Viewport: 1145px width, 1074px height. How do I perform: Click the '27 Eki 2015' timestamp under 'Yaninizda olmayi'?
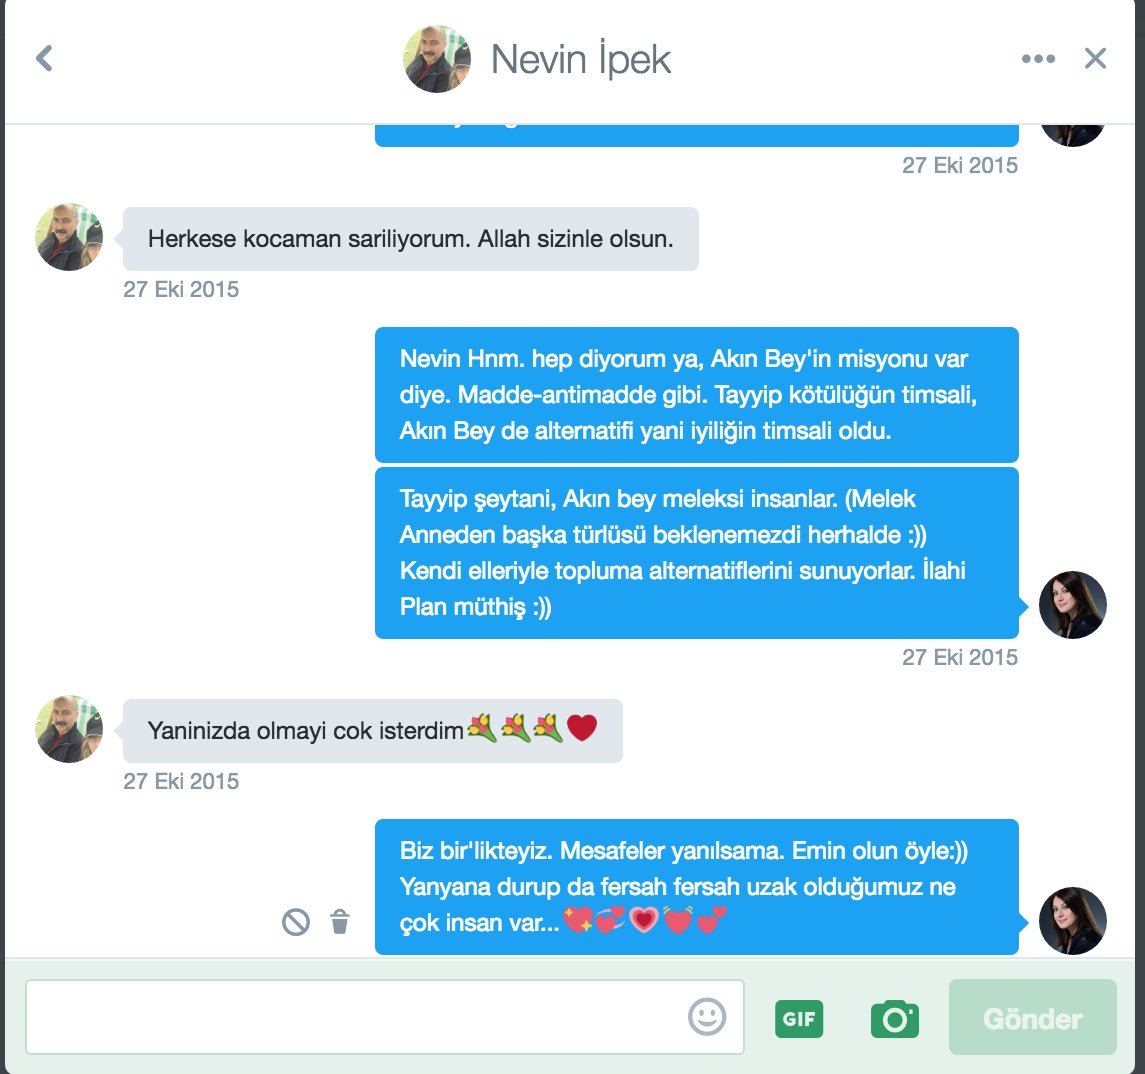[181, 781]
